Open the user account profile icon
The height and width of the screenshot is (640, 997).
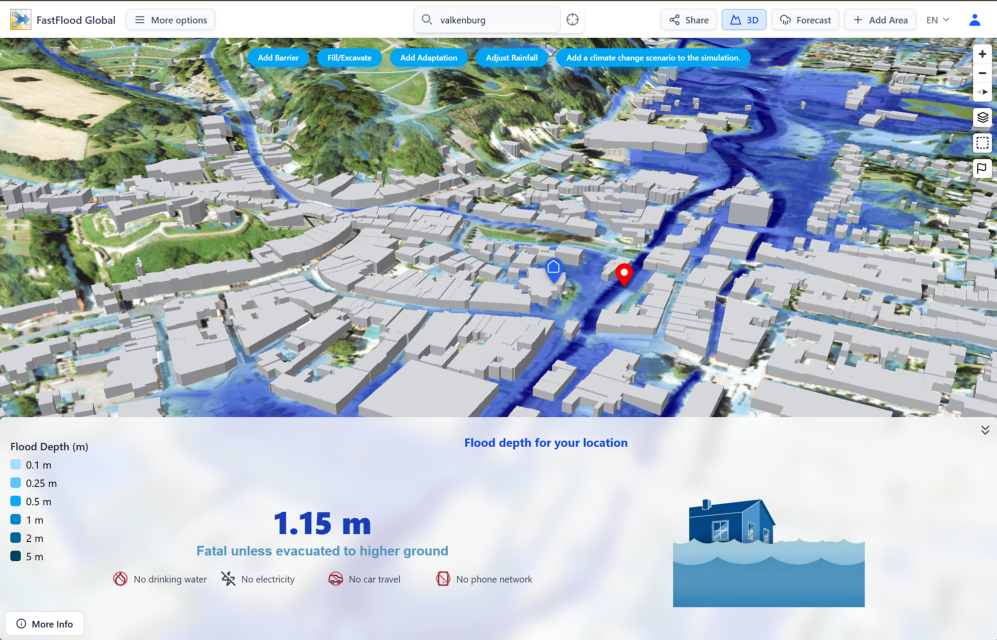975,19
